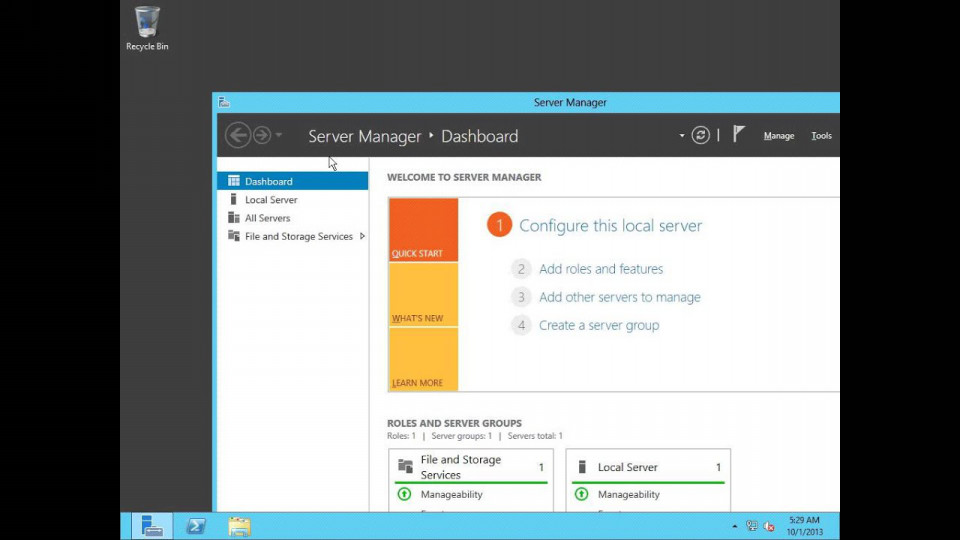This screenshot has width=960, height=540.
Task: Click green status icon in File and Storage tile
Action: pyautogui.click(x=404, y=493)
